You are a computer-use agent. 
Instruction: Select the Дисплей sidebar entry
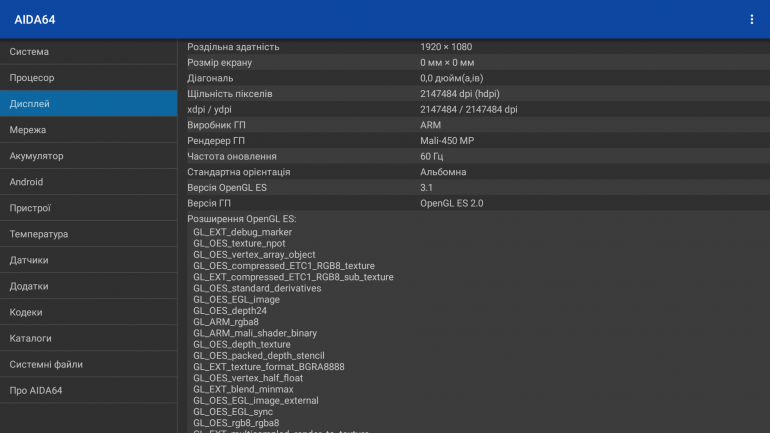[88, 103]
